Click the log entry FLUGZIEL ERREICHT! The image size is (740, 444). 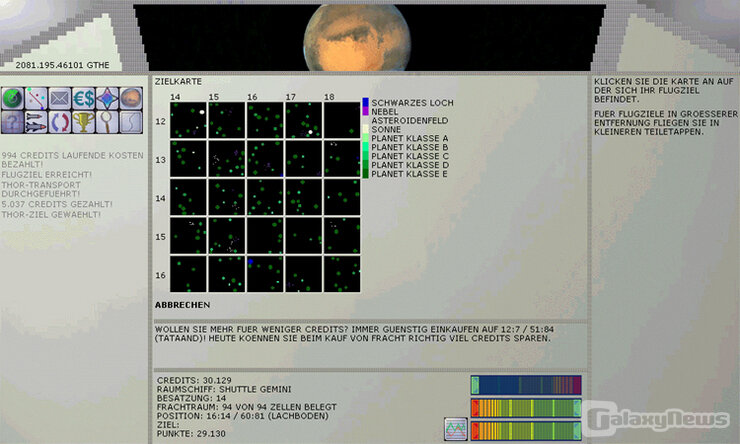coord(47,175)
